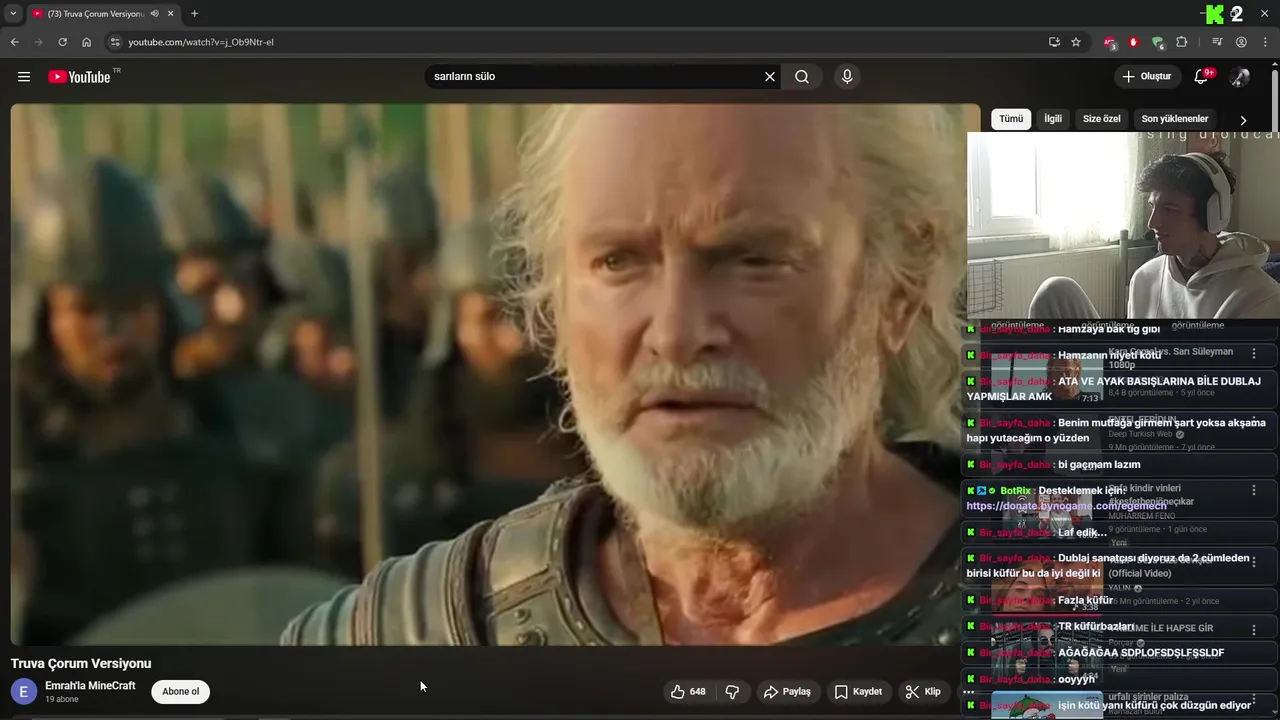
Task: Open YouTube notifications bell
Action: (1201, 77)
